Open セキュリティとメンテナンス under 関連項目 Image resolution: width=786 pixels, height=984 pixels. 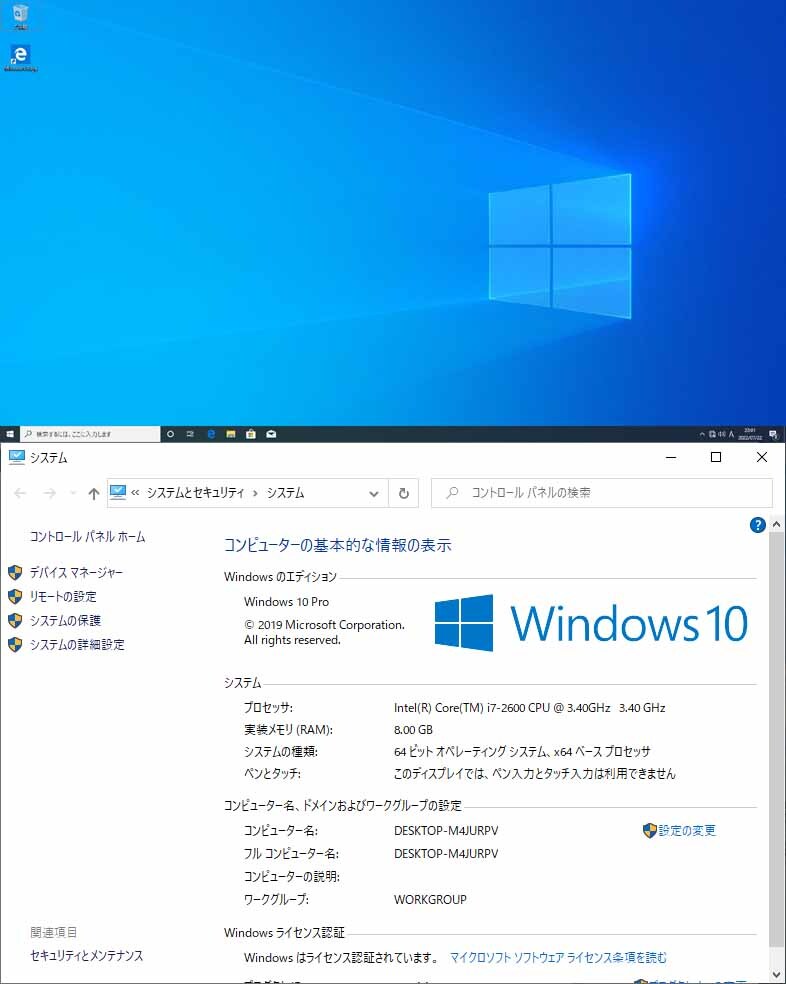87,955
